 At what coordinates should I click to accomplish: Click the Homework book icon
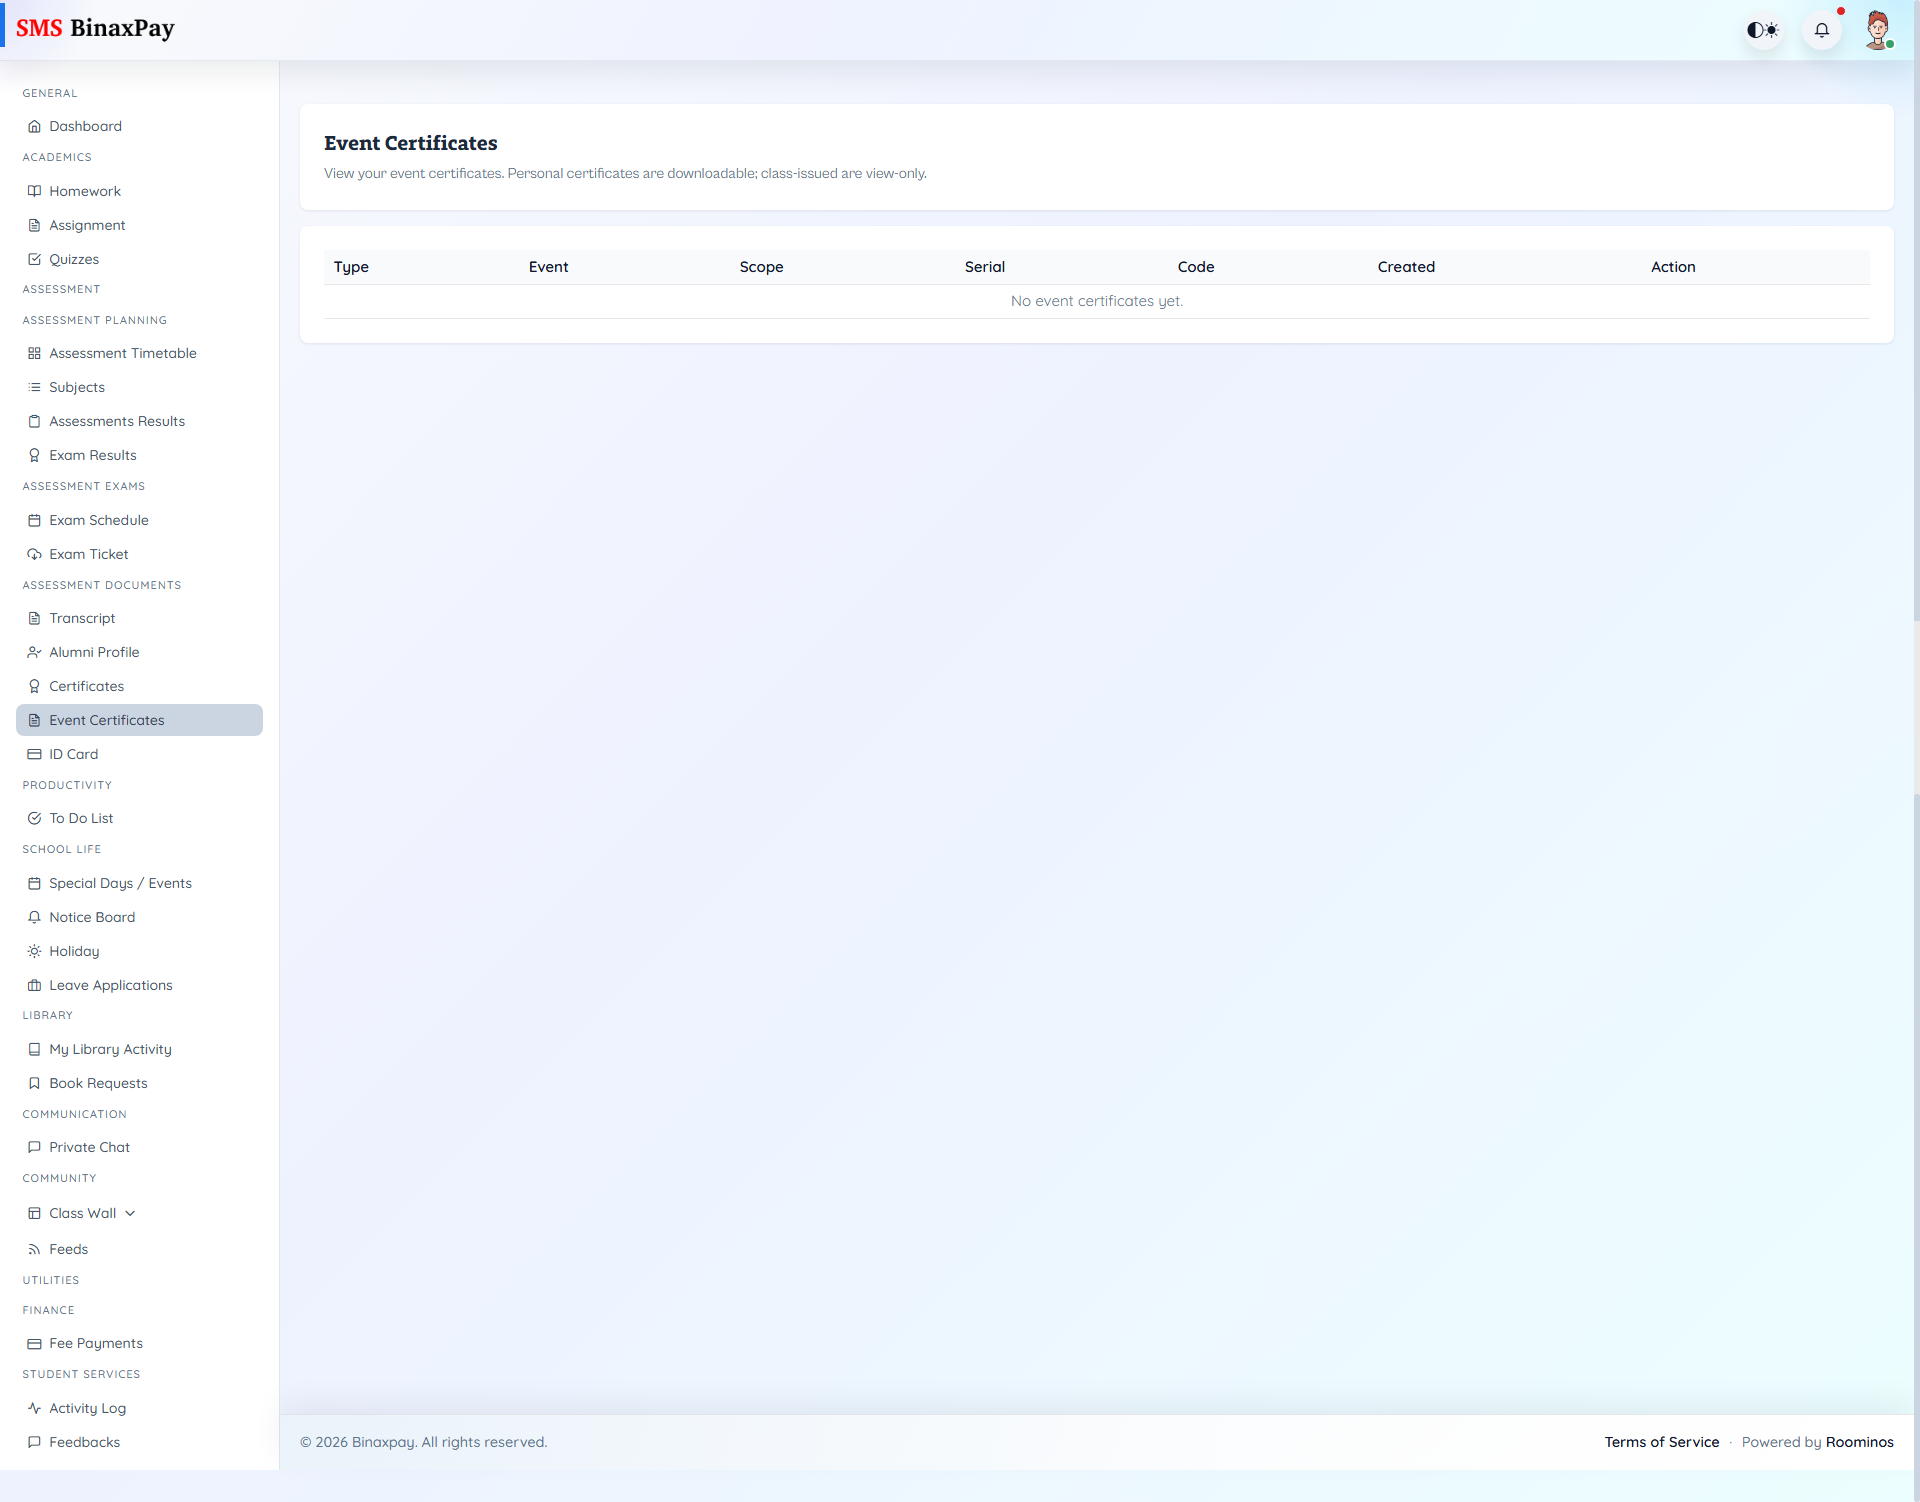pos(34,191)
